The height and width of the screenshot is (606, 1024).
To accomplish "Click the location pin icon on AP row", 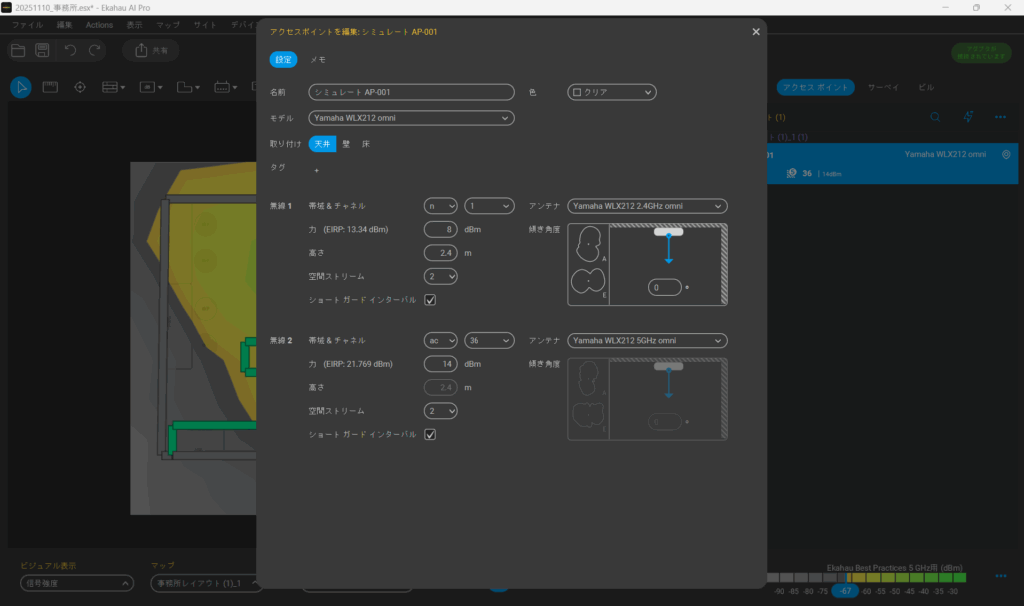I will pos(1005,155).
